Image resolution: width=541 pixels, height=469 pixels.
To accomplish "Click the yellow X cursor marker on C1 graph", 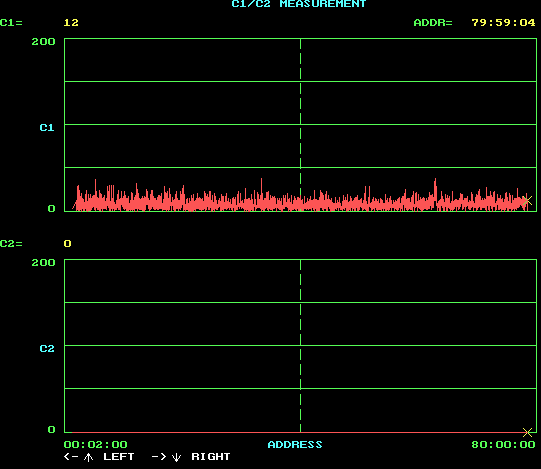I will coord(527,200).
